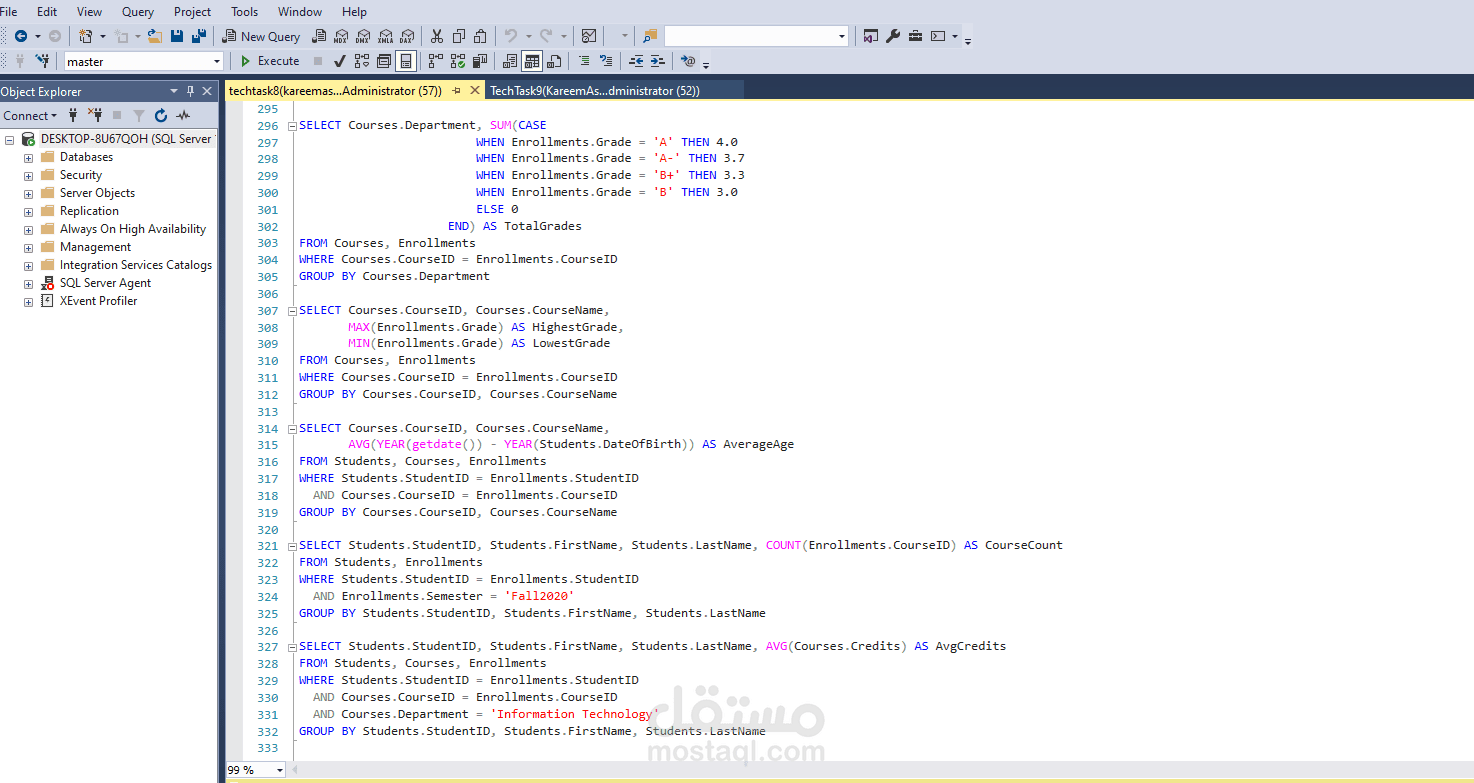Screen dimensions: 1474x783
Task: Toggle Include Client Statistics
Action: (x=479, y=61)
